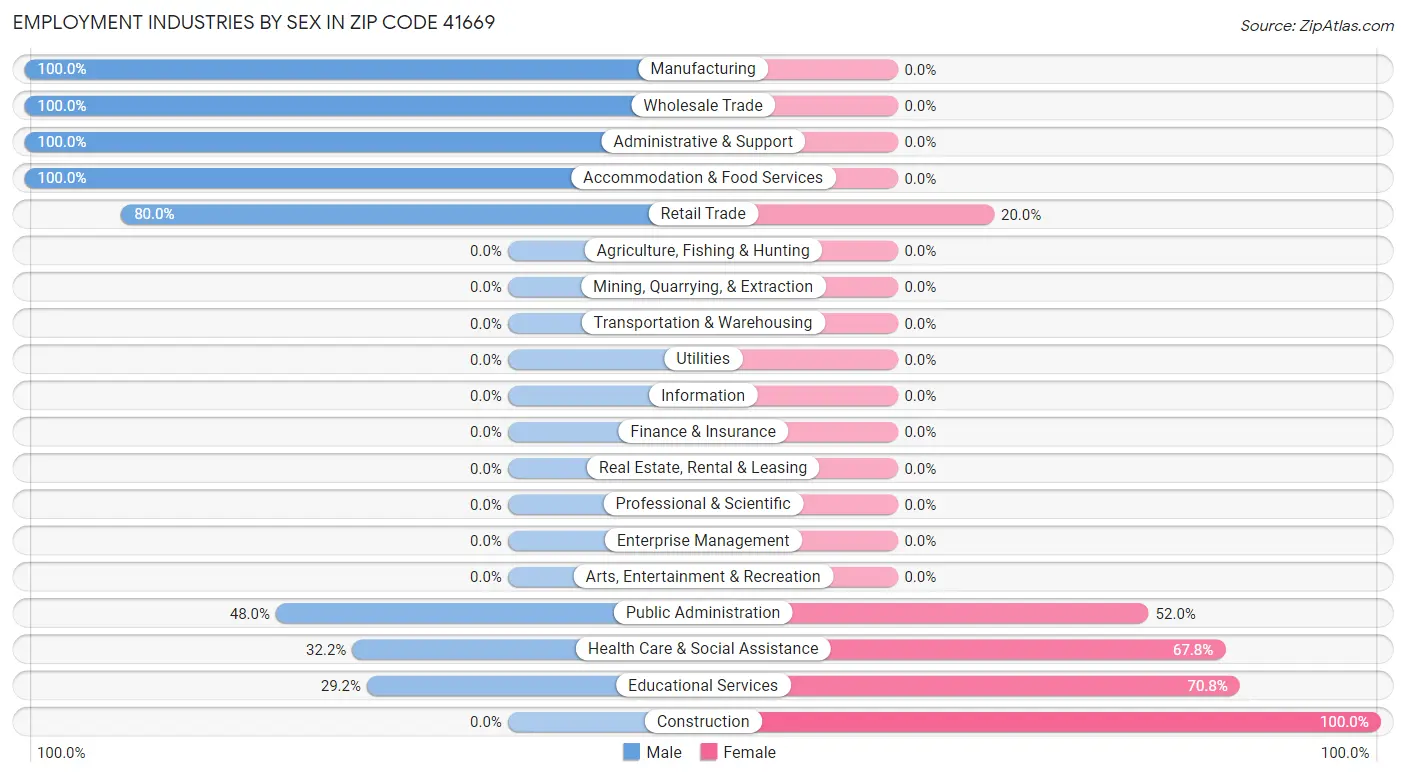Click the Male legend color swatch

point(632,752)
